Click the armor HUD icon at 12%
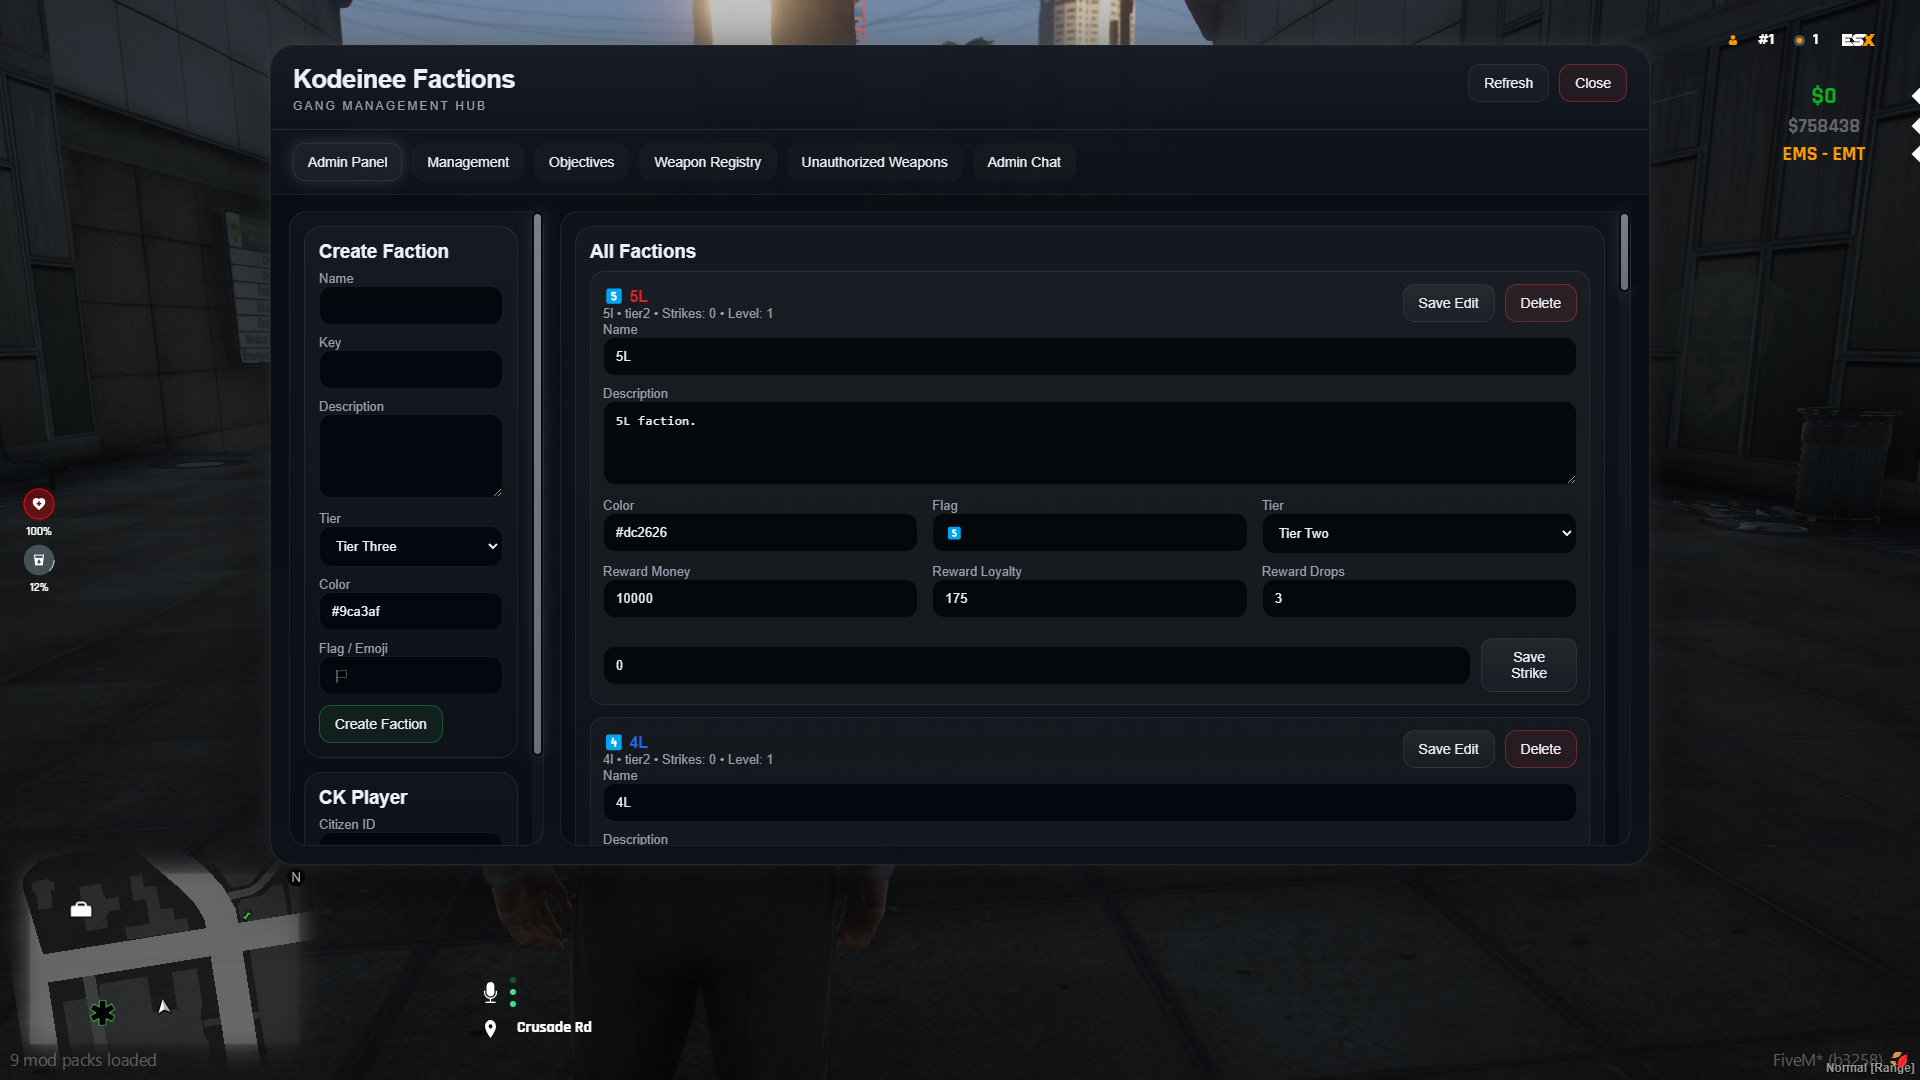This screenshot has width=1920, height=1080. (39, 560)
